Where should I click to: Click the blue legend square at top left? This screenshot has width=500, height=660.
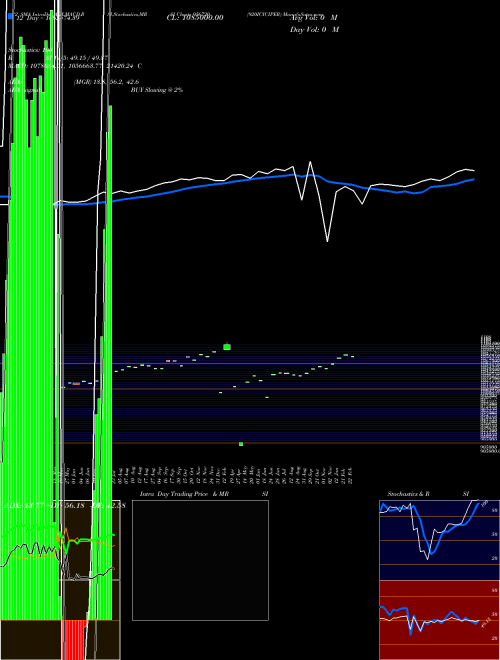click(11, 16)
